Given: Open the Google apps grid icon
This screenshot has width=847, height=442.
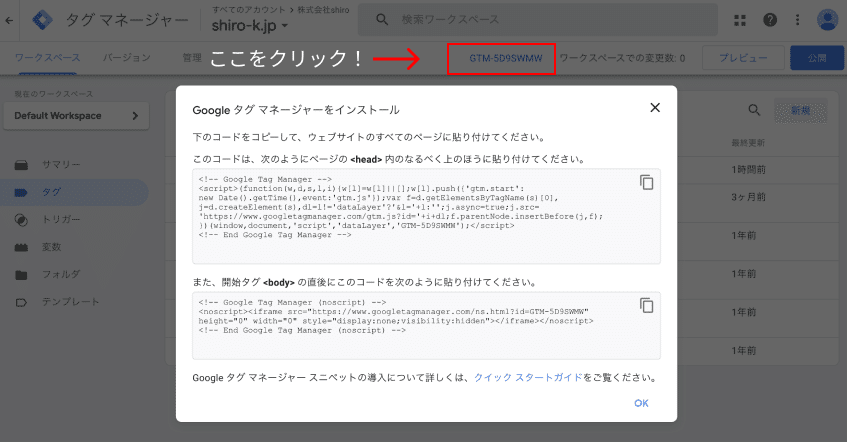Looking at the screenshot, I should point(740,20).
